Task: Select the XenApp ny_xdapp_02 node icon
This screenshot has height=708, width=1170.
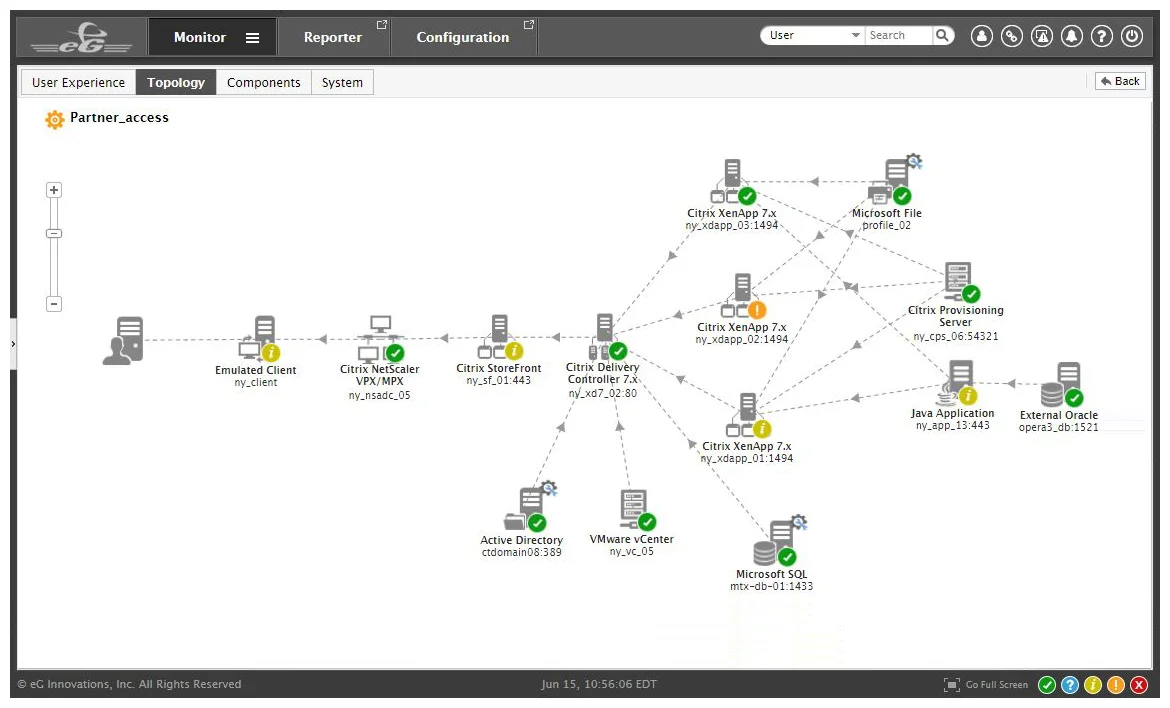Action: [x=742, y=296]
